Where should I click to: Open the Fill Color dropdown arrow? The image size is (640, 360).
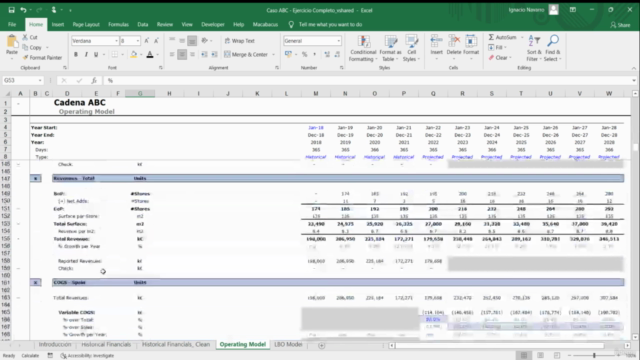pyautogui.click(x=141, y=54)
